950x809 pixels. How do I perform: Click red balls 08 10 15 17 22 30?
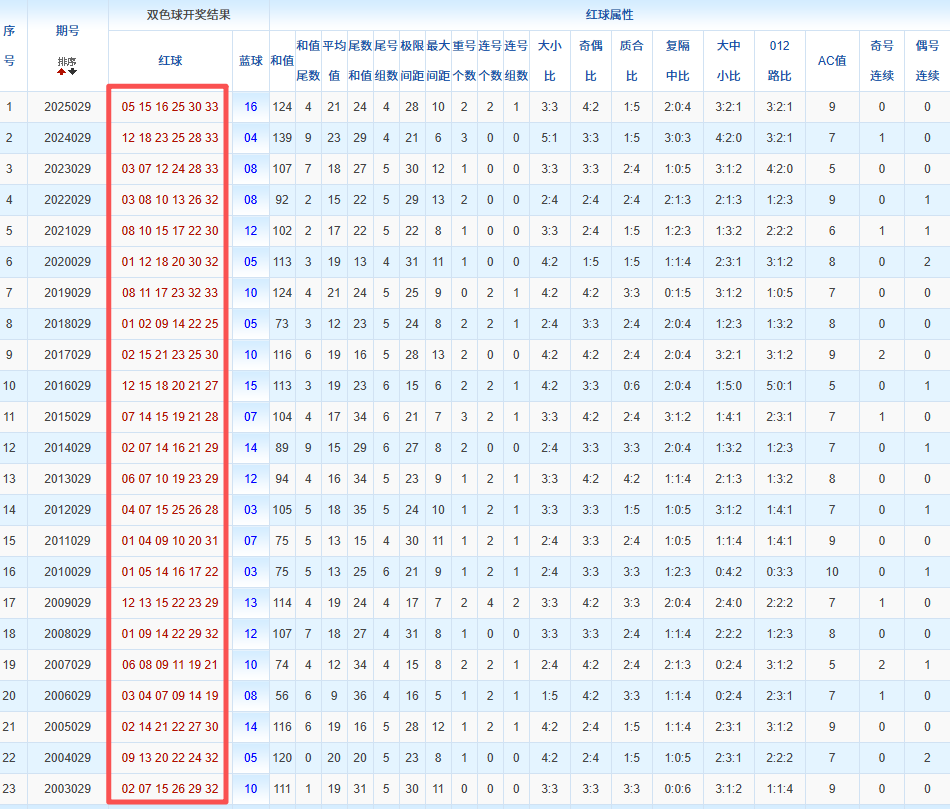click(x=170, y=231)
